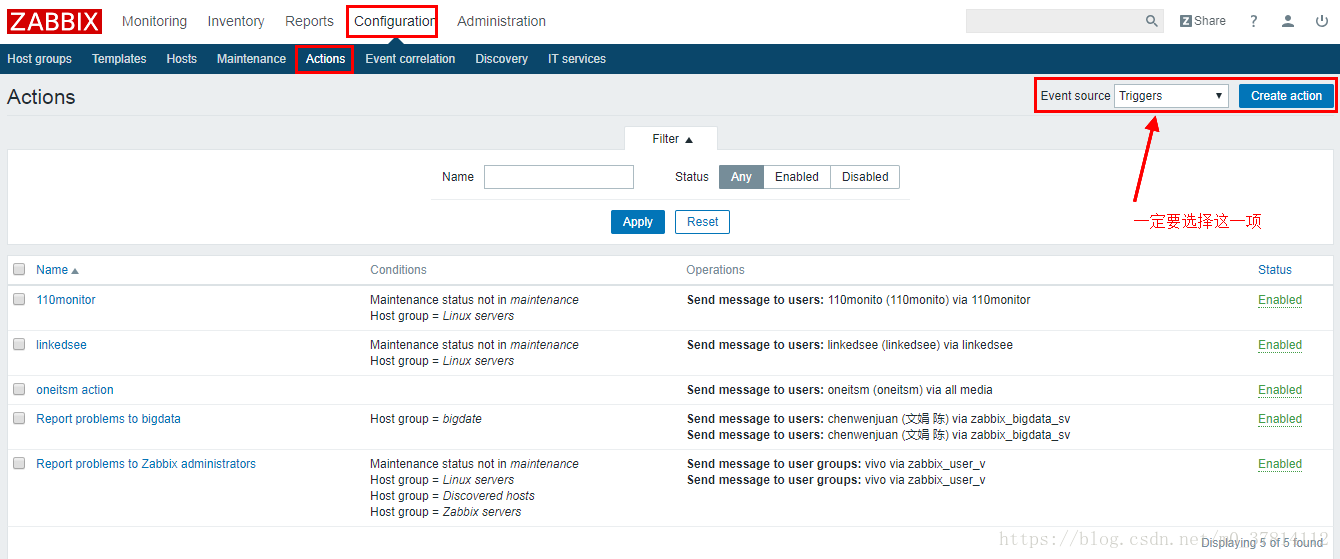Click 'Host group = Discovered hosts' condition
Image resolution: width=1340 pixels, height=559 pixels.
pos(452,496)
